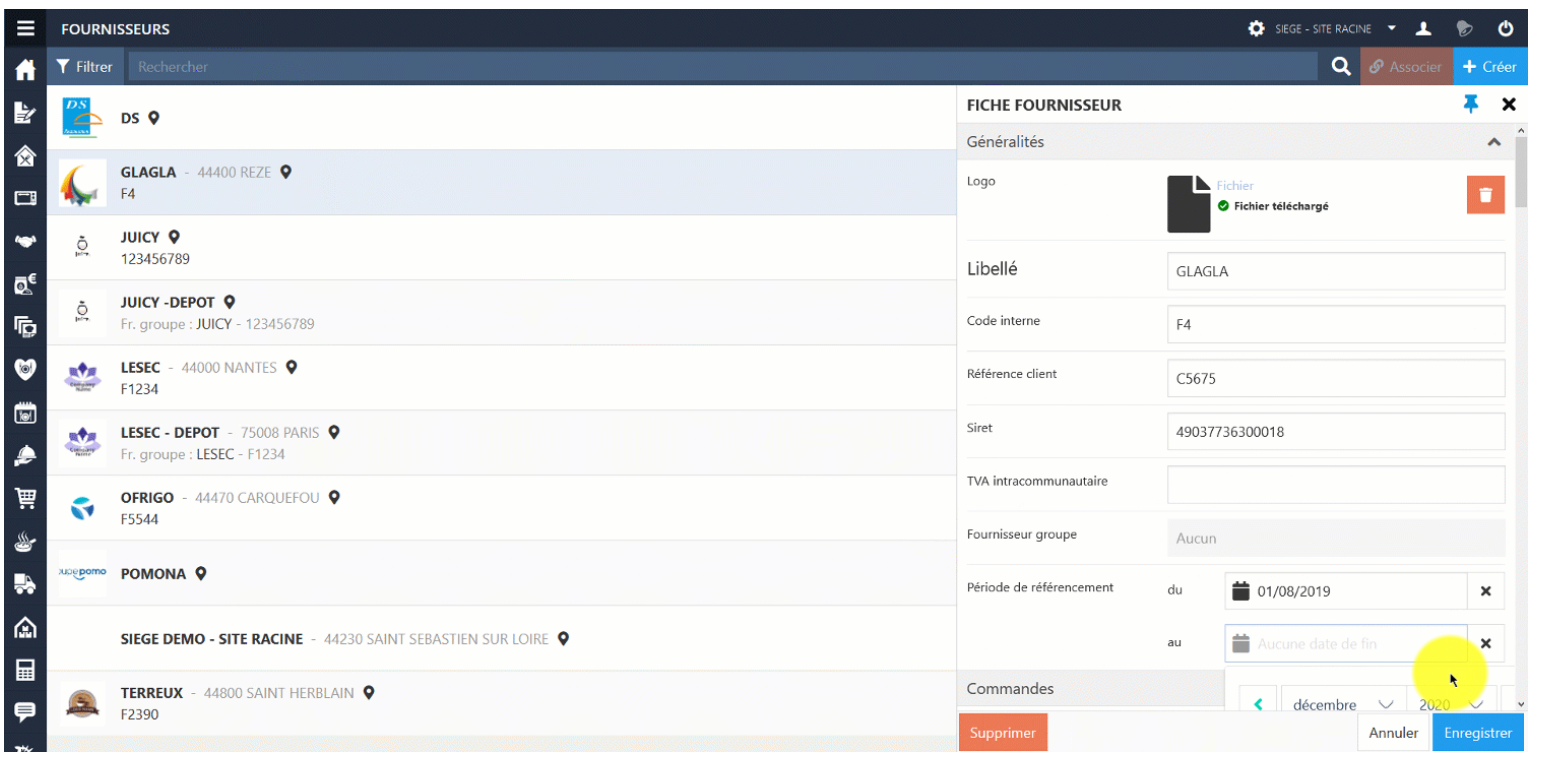Open the handshake sidebar icon
The image size is (1544, 766).
click(x=25, y=241)
